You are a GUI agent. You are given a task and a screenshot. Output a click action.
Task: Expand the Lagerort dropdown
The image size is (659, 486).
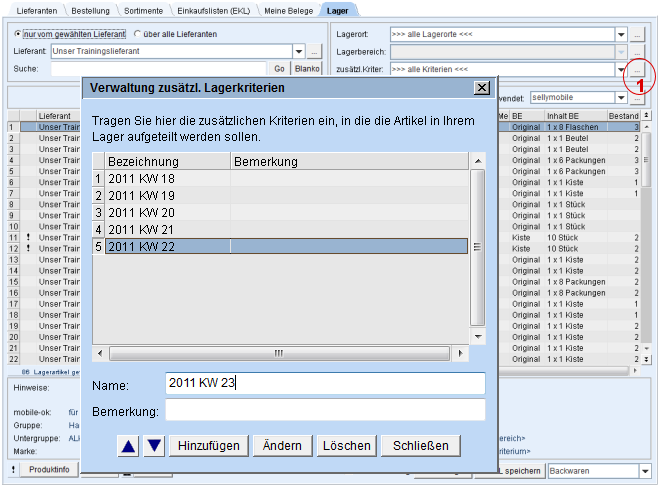[620, 34]
